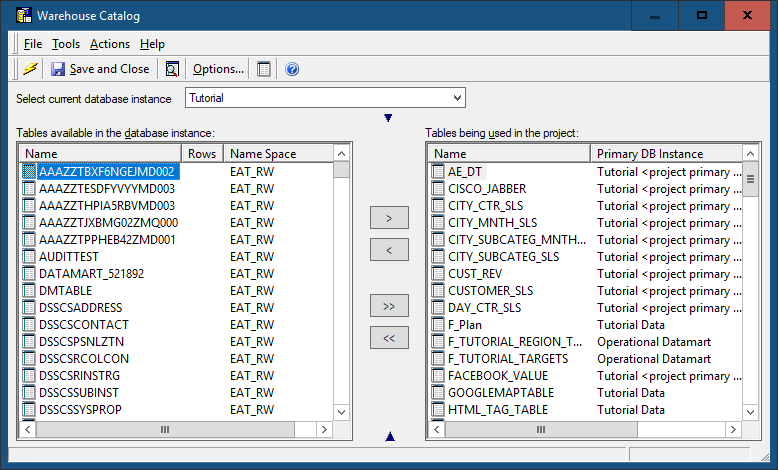
Task: Click the FACEBOOK_VALUE table icon
Action: coord(438,376)
